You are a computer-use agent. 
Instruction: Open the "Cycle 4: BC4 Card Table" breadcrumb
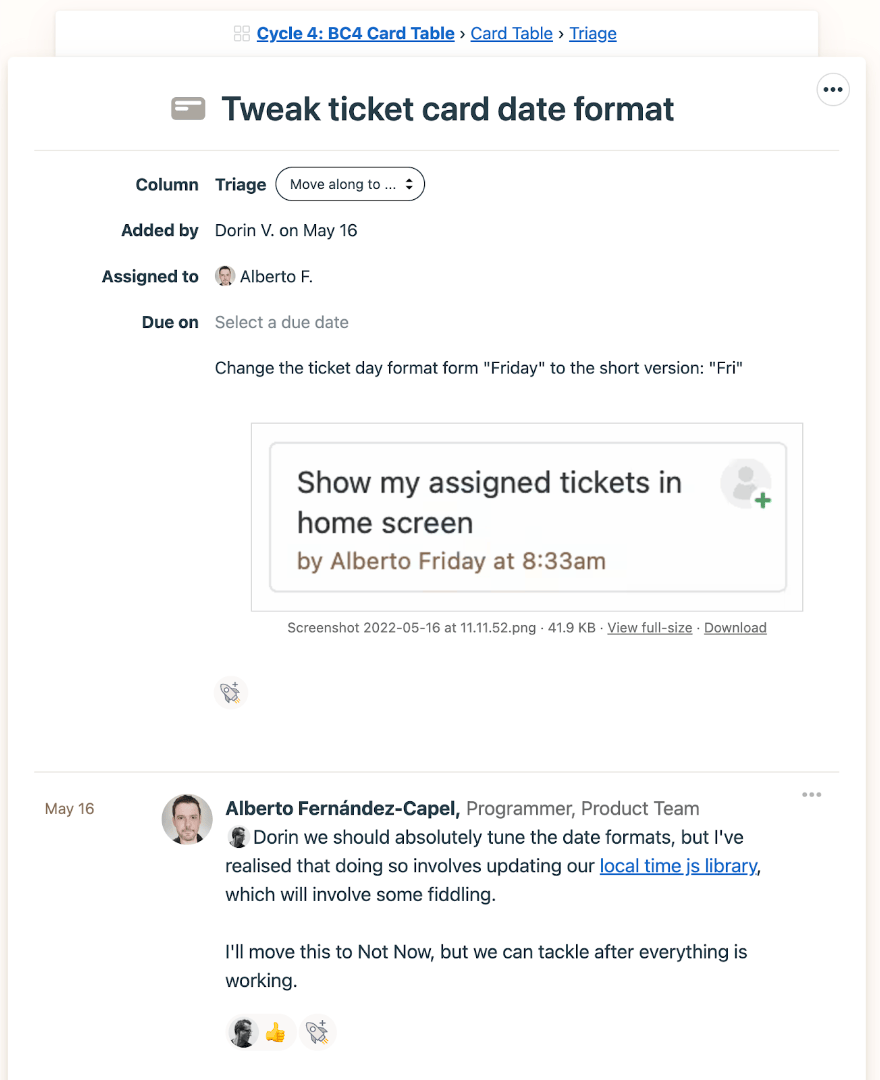(355, 34)
